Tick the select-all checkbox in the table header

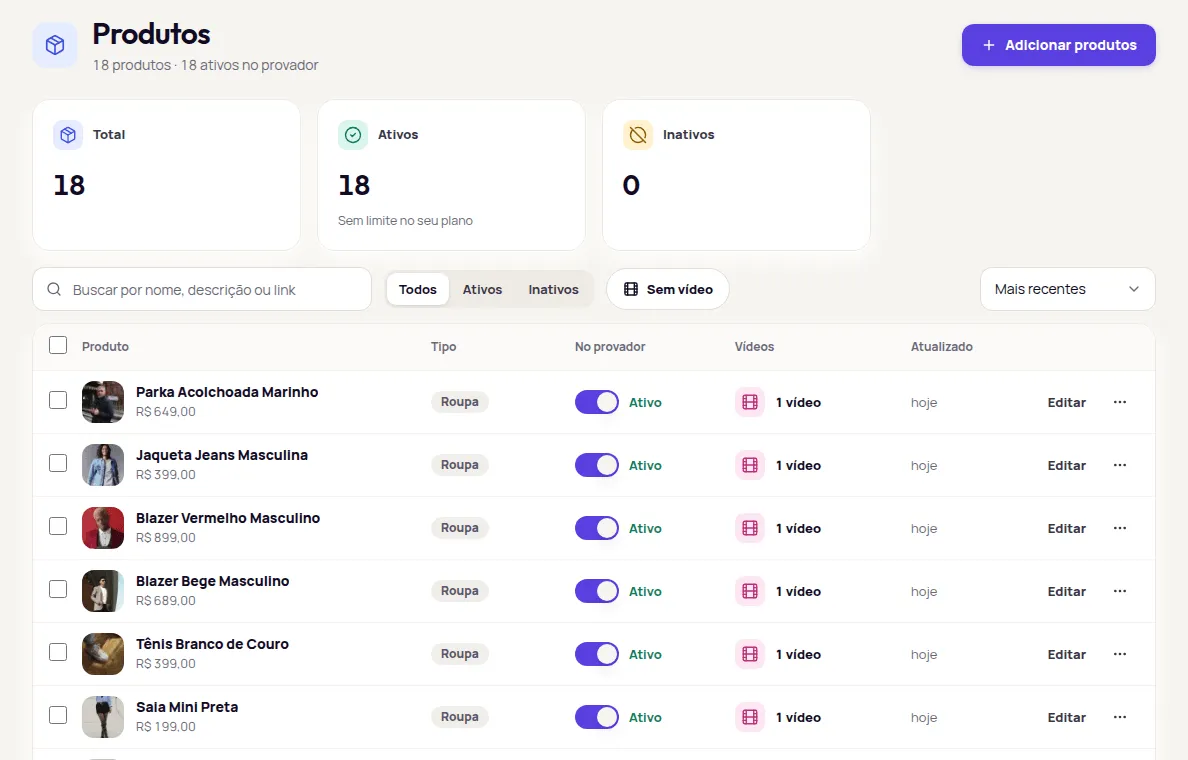click(x=58, y=346)
